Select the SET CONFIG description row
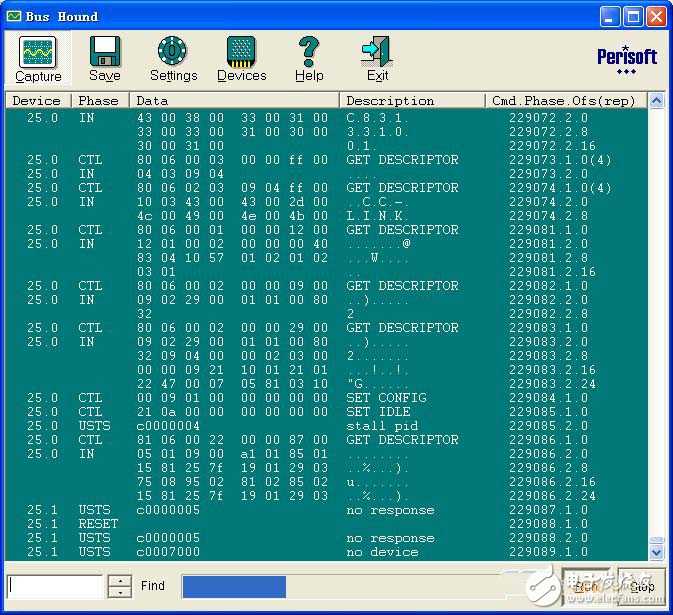673x615 pixels. coord(386,397)
